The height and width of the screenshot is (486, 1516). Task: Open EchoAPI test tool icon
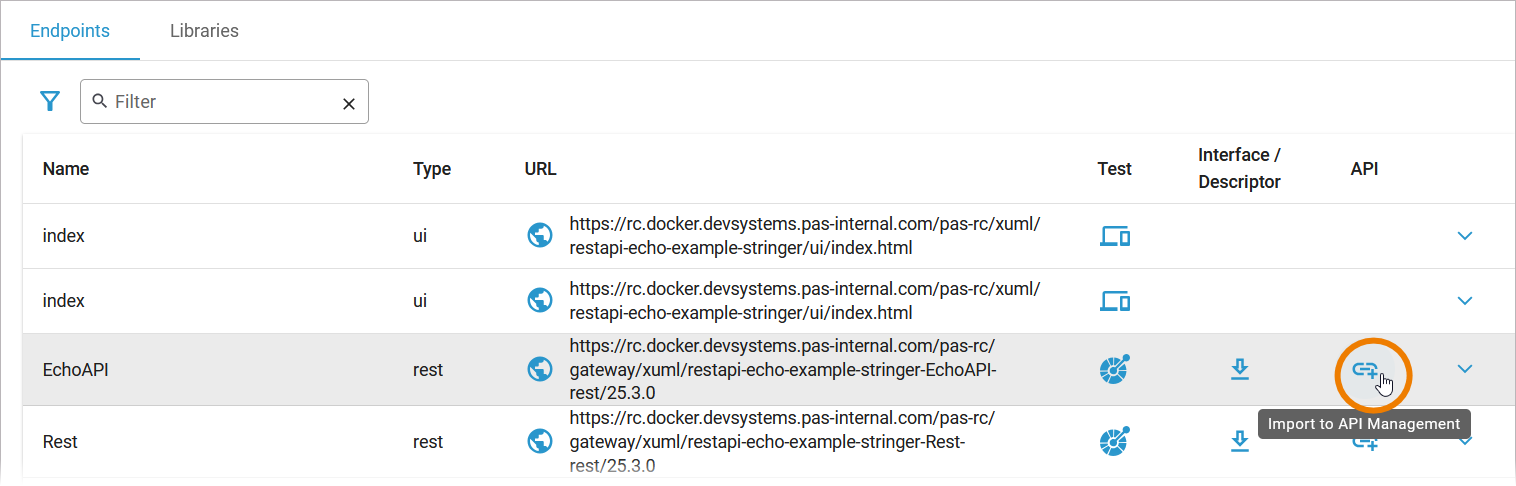[1114, 369]
